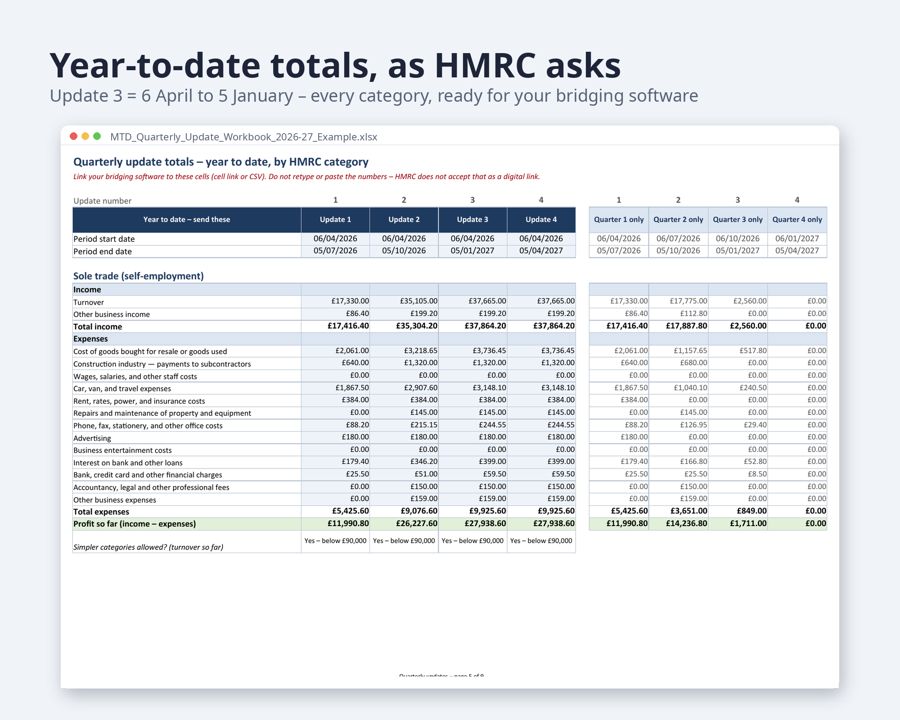Select the 'Period end date' row label

click(102, 251)
